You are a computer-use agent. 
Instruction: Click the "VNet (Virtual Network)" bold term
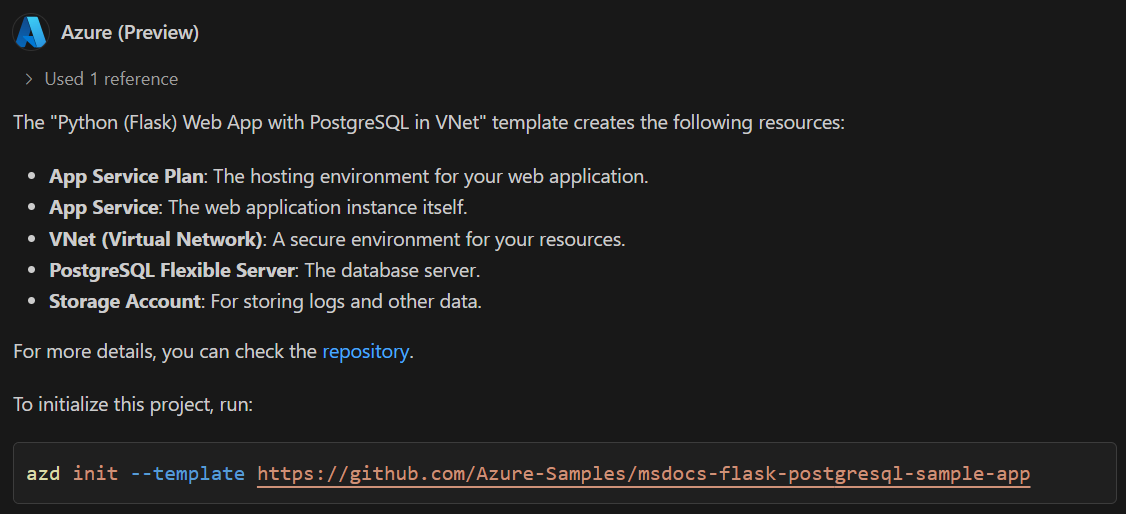(x=156, y=240)
